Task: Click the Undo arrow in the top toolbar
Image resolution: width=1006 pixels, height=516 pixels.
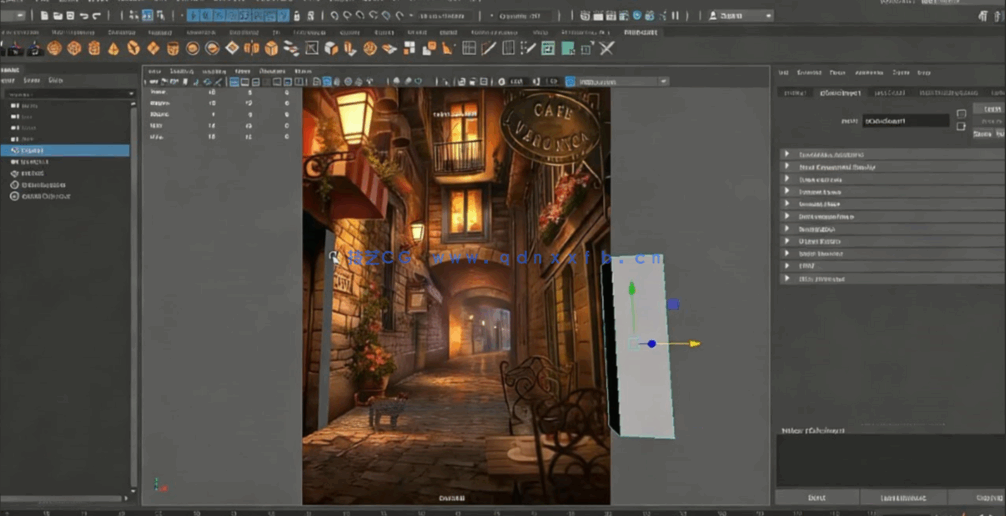Action: [84, 16]
